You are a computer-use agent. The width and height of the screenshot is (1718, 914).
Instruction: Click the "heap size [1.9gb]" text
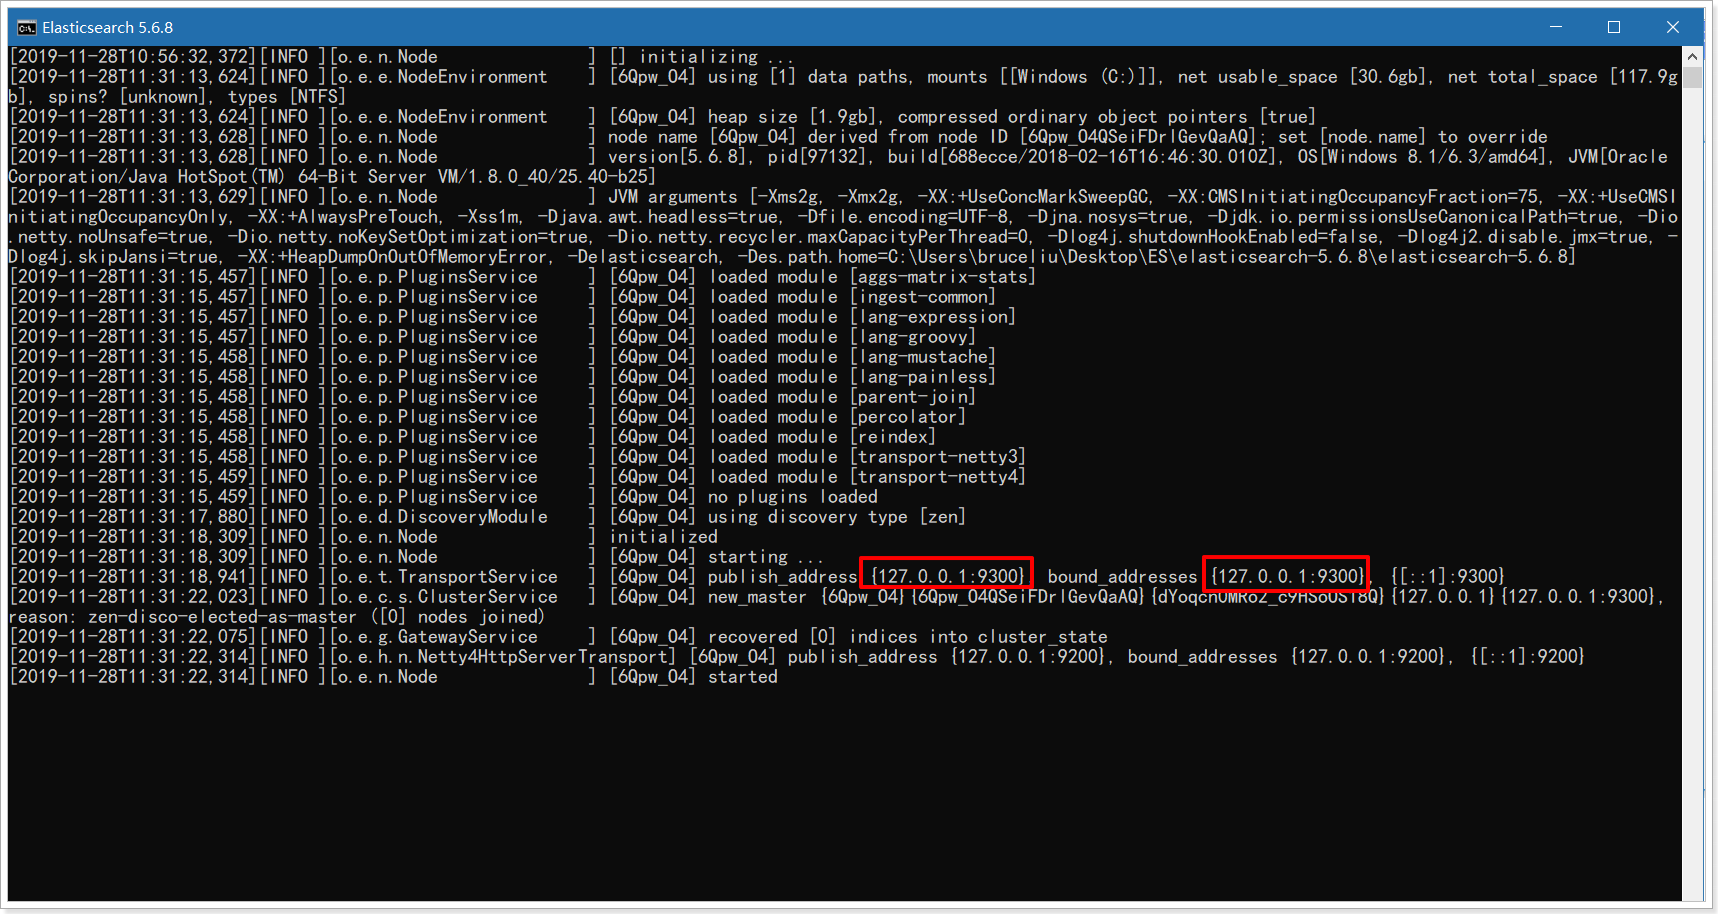pos(797,117)
